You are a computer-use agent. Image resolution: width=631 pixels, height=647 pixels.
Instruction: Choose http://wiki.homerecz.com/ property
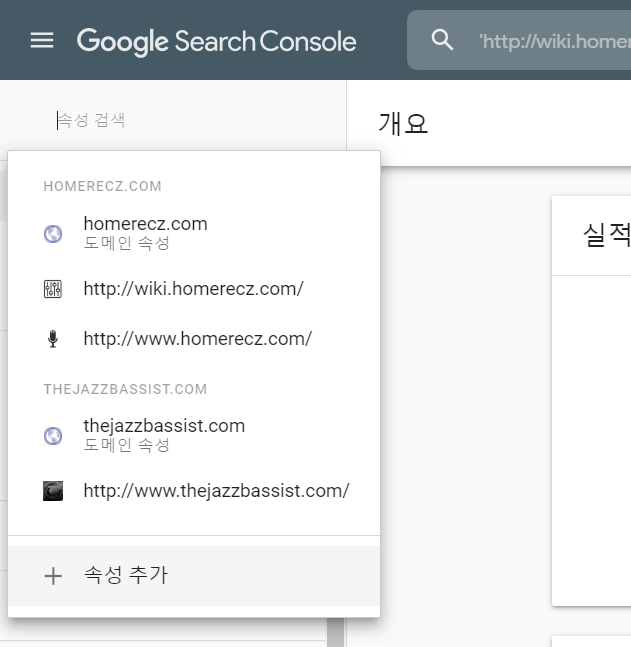[x=193, y=289]
